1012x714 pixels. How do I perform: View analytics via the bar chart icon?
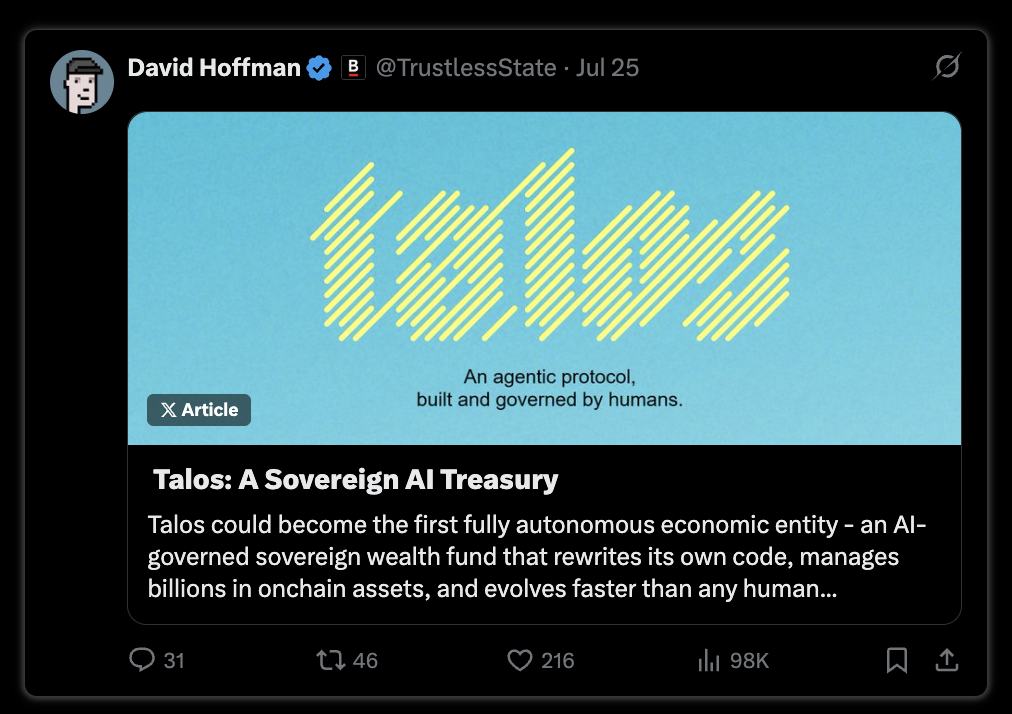709,660
